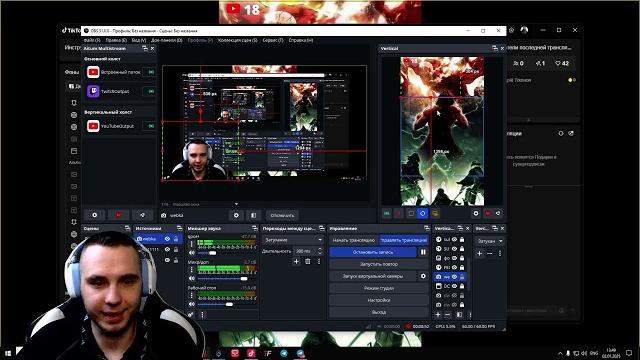
Task: Click the Start Replay Buffer button
Action: coord(378,264)
